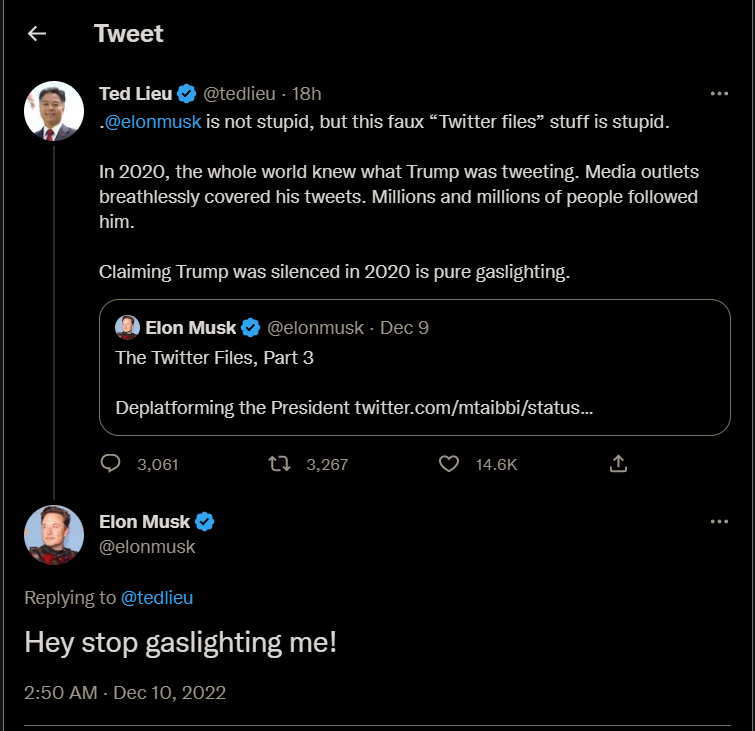Like Ted Lieu's tweet with heart icon
The height and width of the screenshot is (731, 755).
449,464
